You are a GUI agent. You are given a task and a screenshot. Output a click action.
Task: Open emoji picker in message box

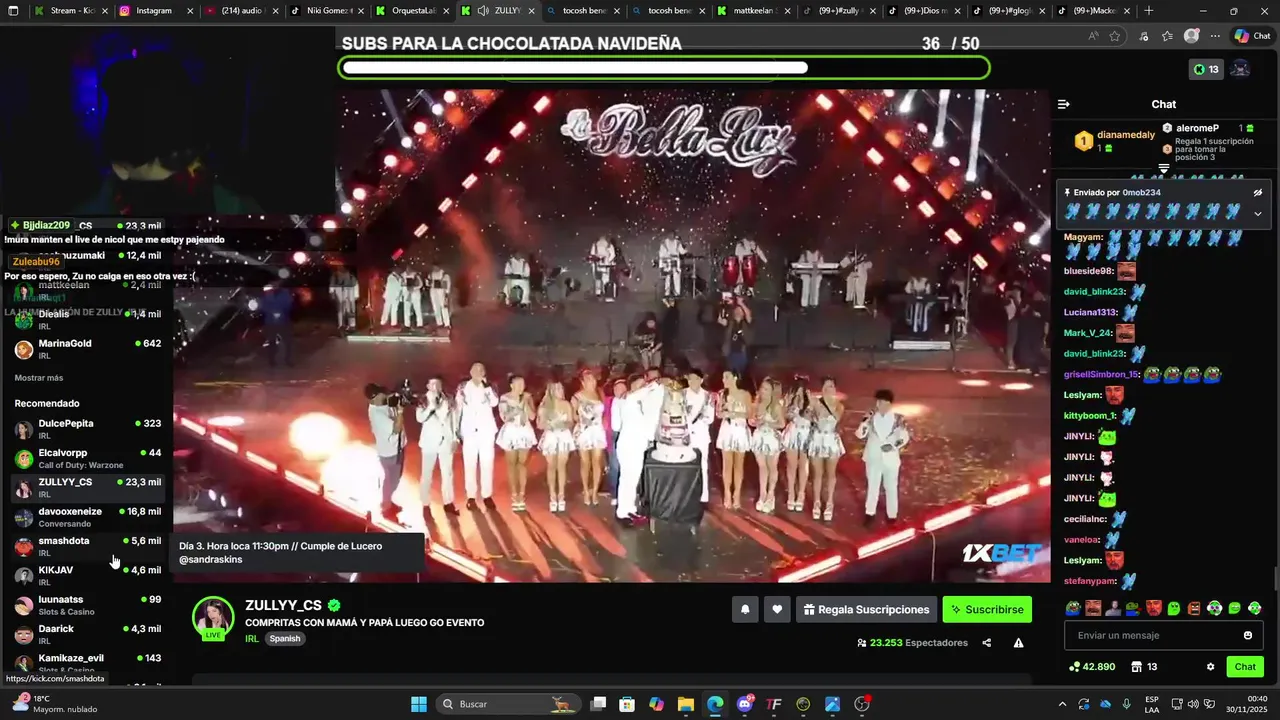tap(1248, 635)
